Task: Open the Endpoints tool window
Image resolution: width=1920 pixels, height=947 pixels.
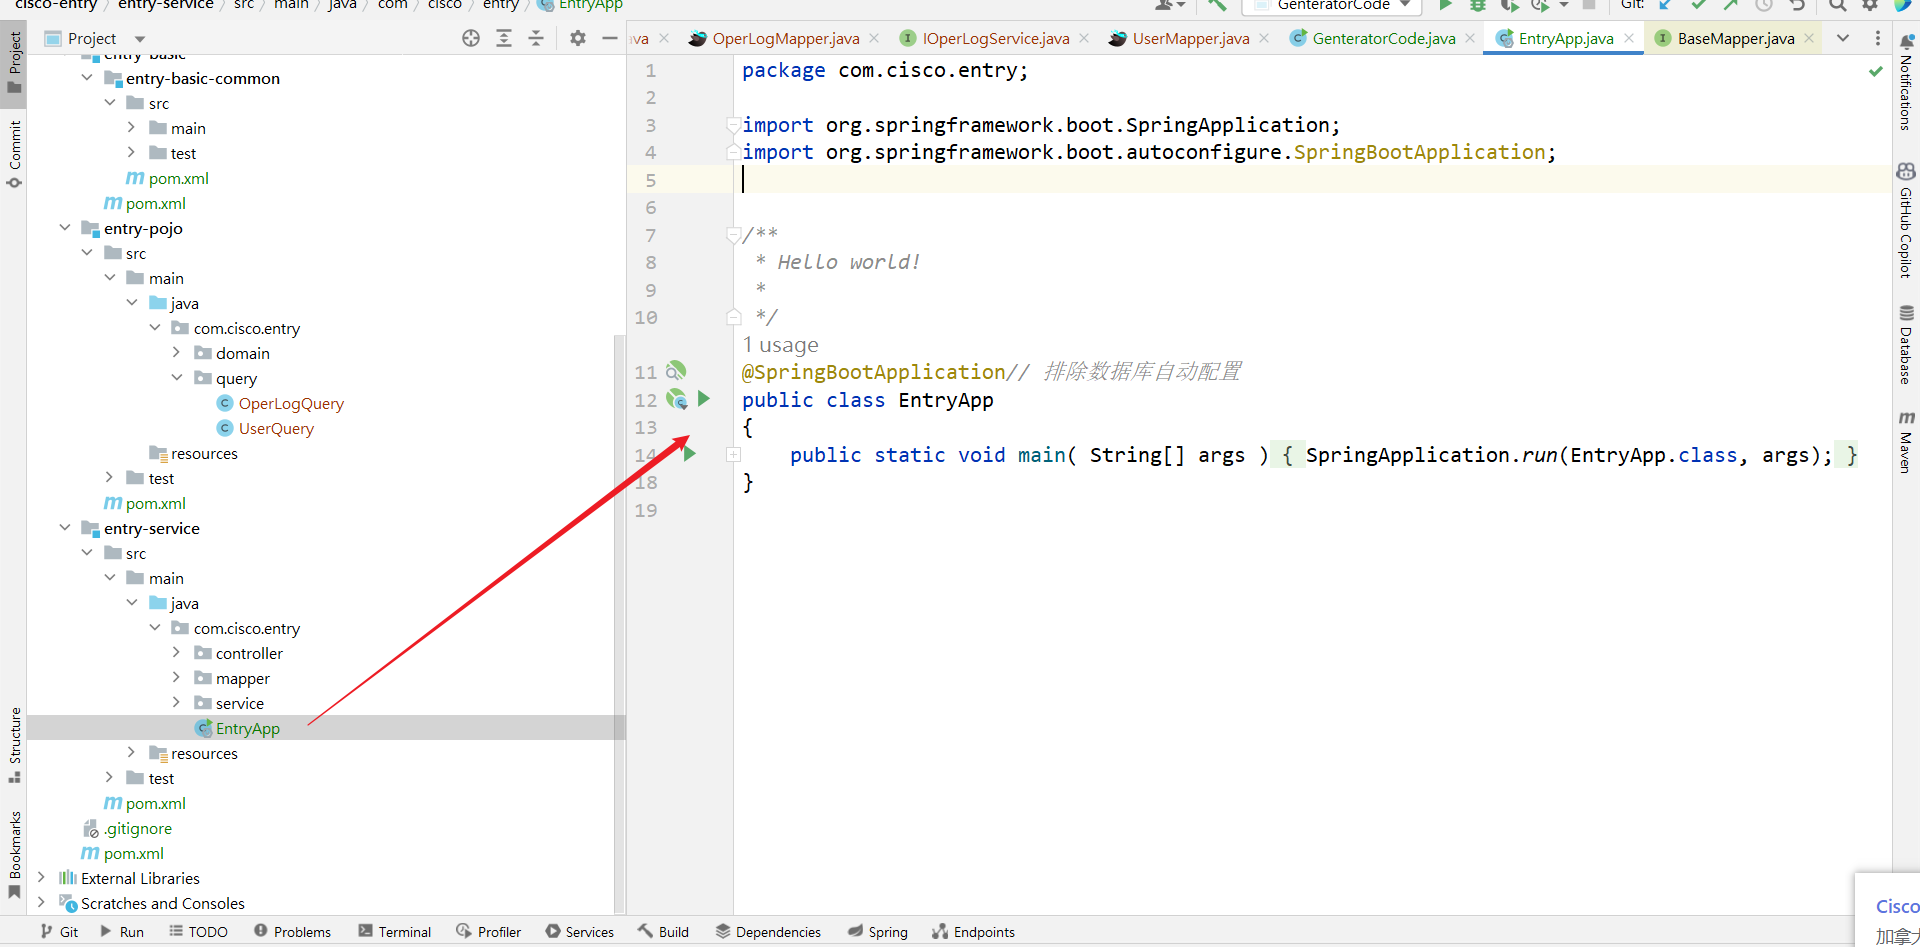Action: point(973,931)
